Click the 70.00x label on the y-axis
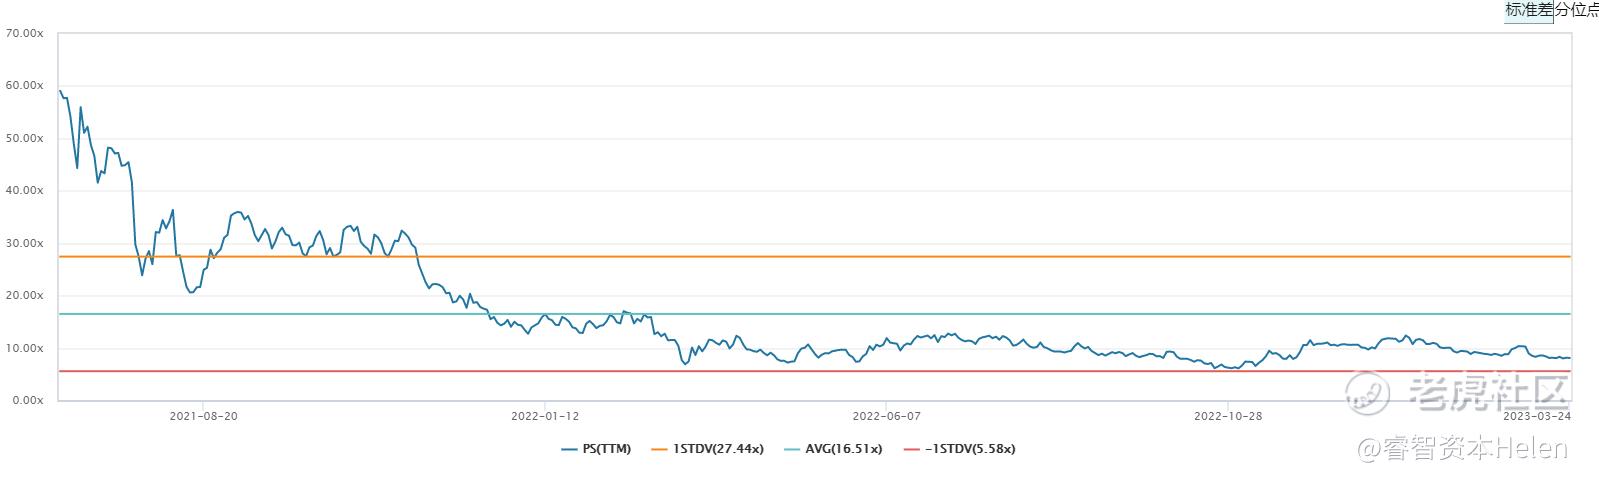This screenshot has height=484, width=1599. [x=24, y=33]
